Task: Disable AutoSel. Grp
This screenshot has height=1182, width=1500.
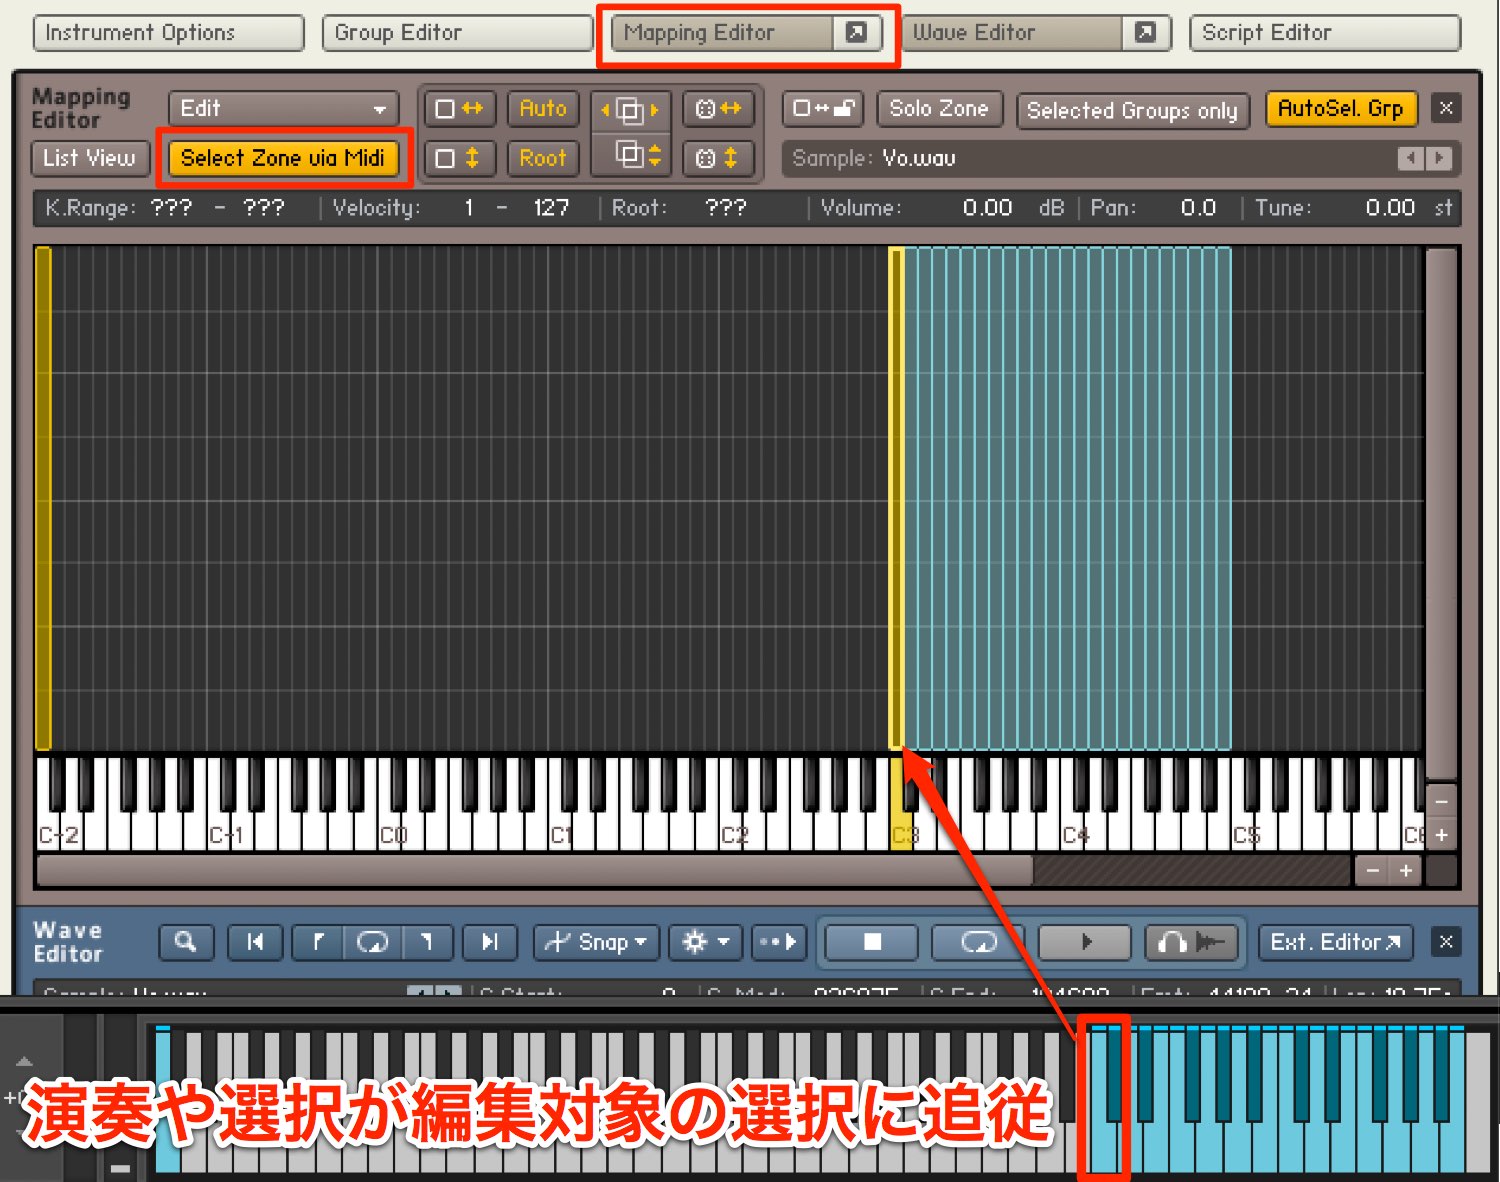Action: pos(1341,108)
